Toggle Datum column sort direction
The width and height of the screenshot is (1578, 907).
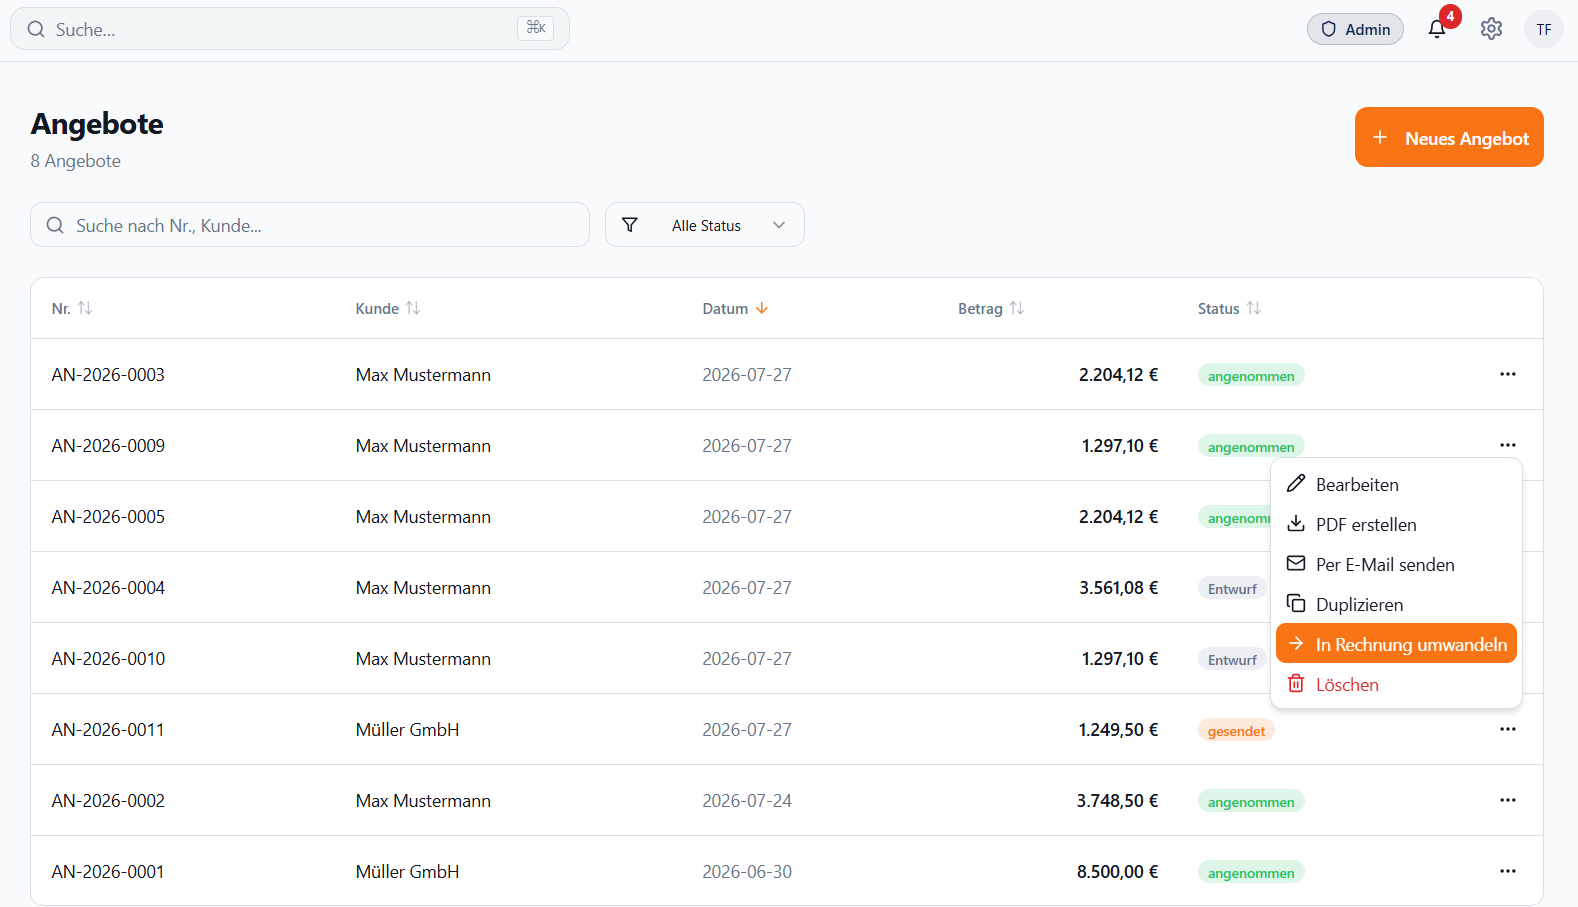point(735,308)
